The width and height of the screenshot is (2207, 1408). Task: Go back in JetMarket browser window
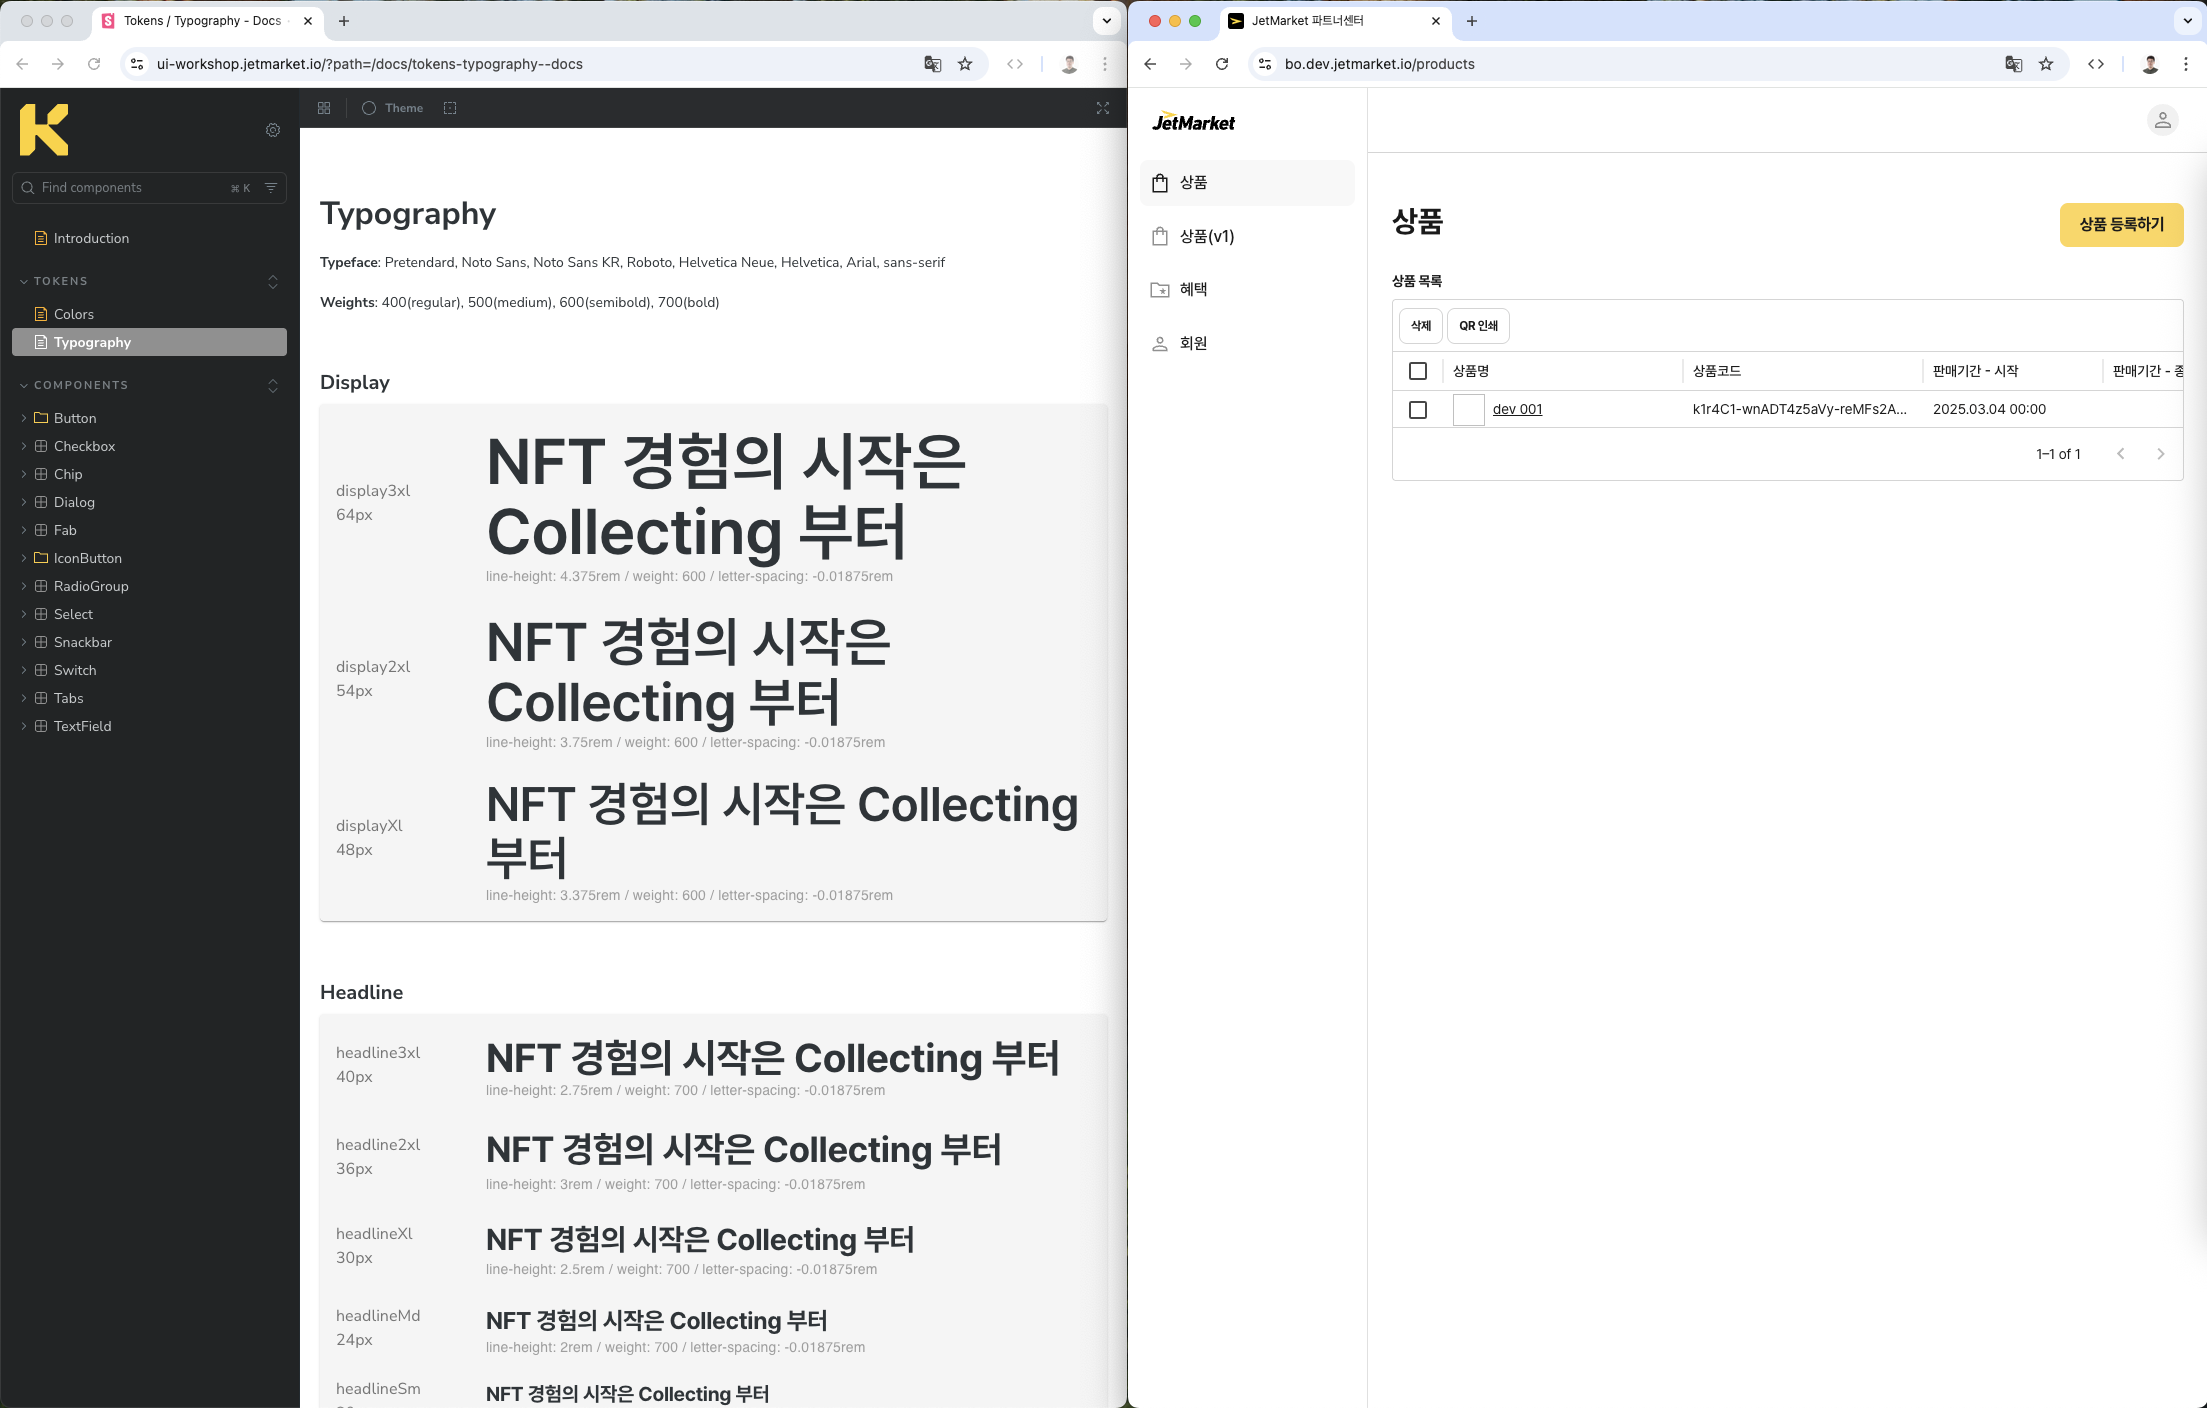tap(1150, 64)
